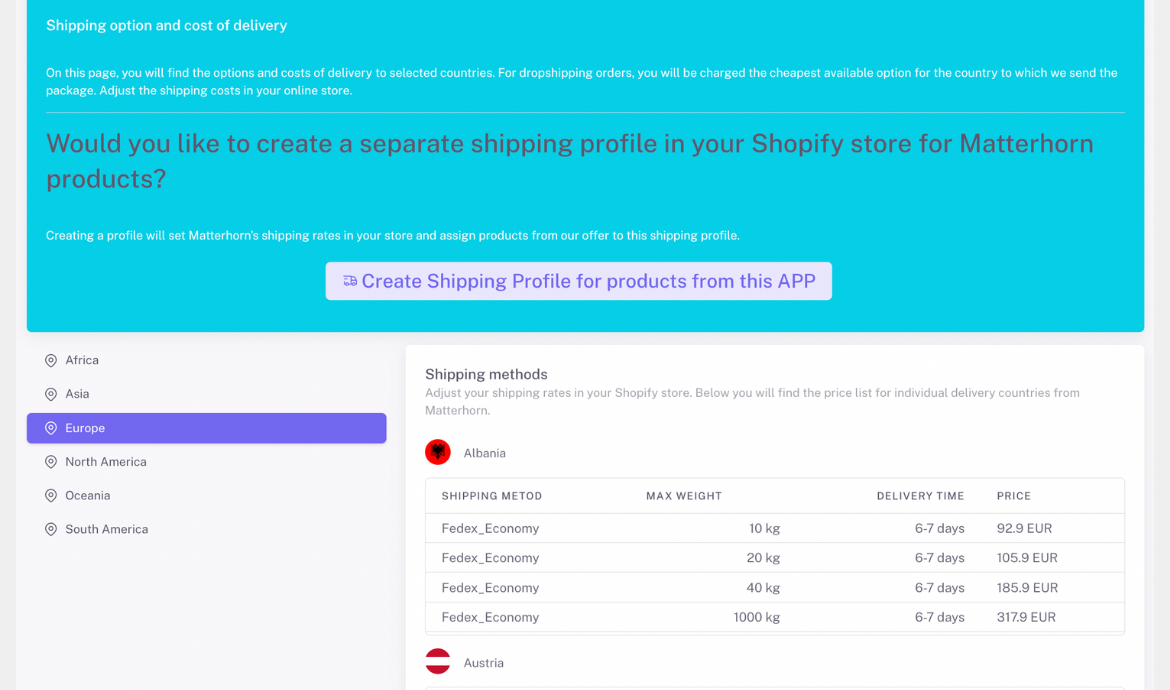1170x690 pixels.
Task: Click the SHIPPING METOD column header
Action: 492,496
